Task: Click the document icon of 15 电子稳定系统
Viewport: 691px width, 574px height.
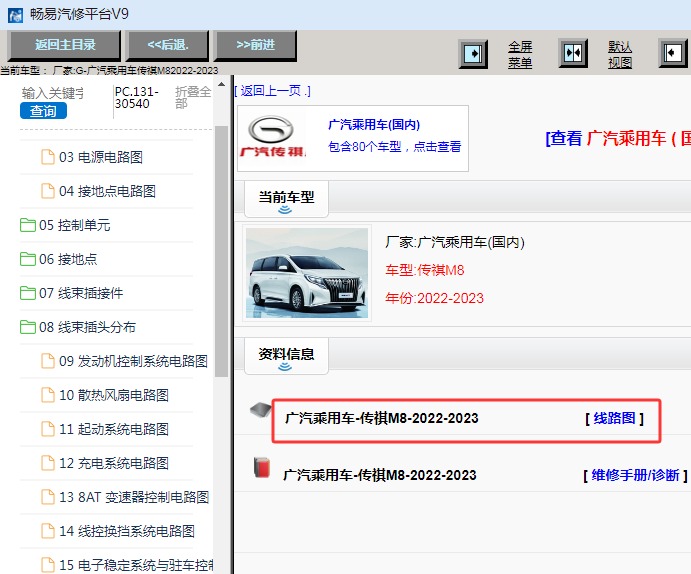Action: [48, 564]
